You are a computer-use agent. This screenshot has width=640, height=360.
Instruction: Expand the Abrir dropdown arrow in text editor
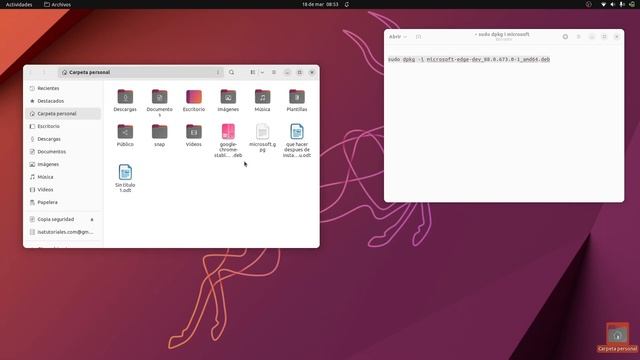point(405,37)
